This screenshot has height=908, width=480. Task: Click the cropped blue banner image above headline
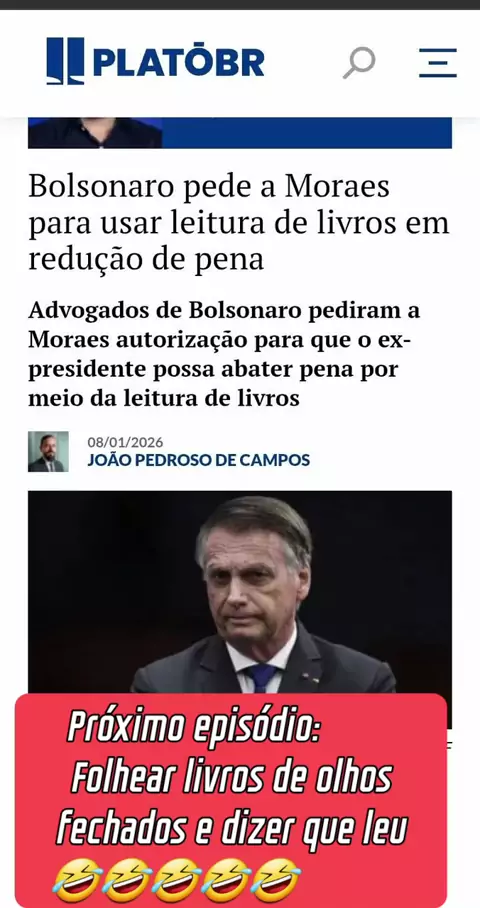point(240,133)
